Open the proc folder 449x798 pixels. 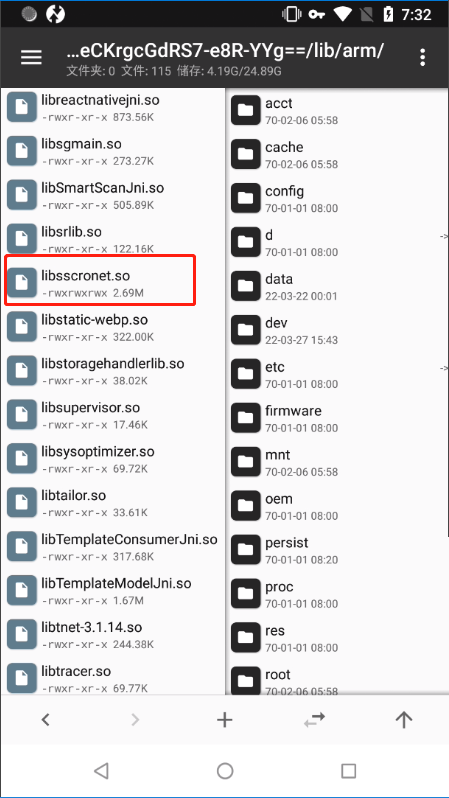(337, 594)
